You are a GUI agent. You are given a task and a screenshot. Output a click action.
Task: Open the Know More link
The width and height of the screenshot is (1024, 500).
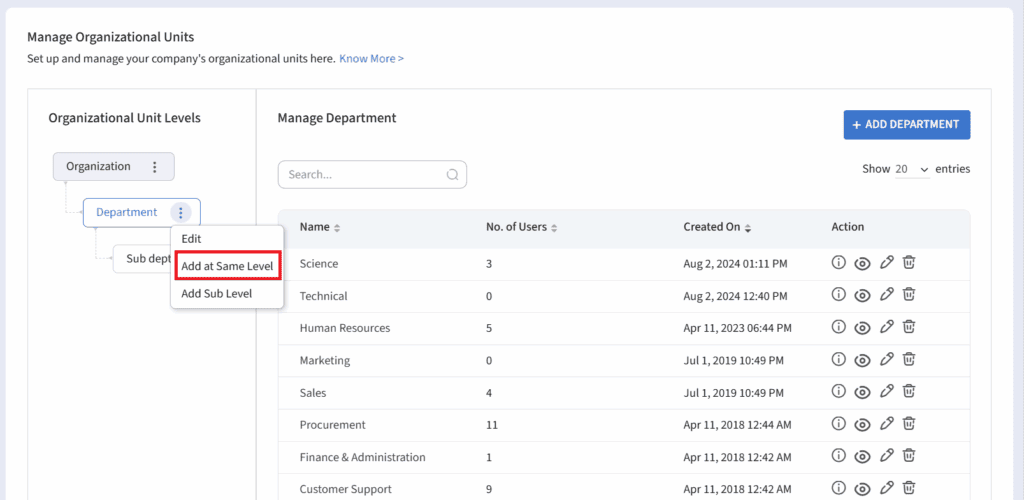click(371, 59)
